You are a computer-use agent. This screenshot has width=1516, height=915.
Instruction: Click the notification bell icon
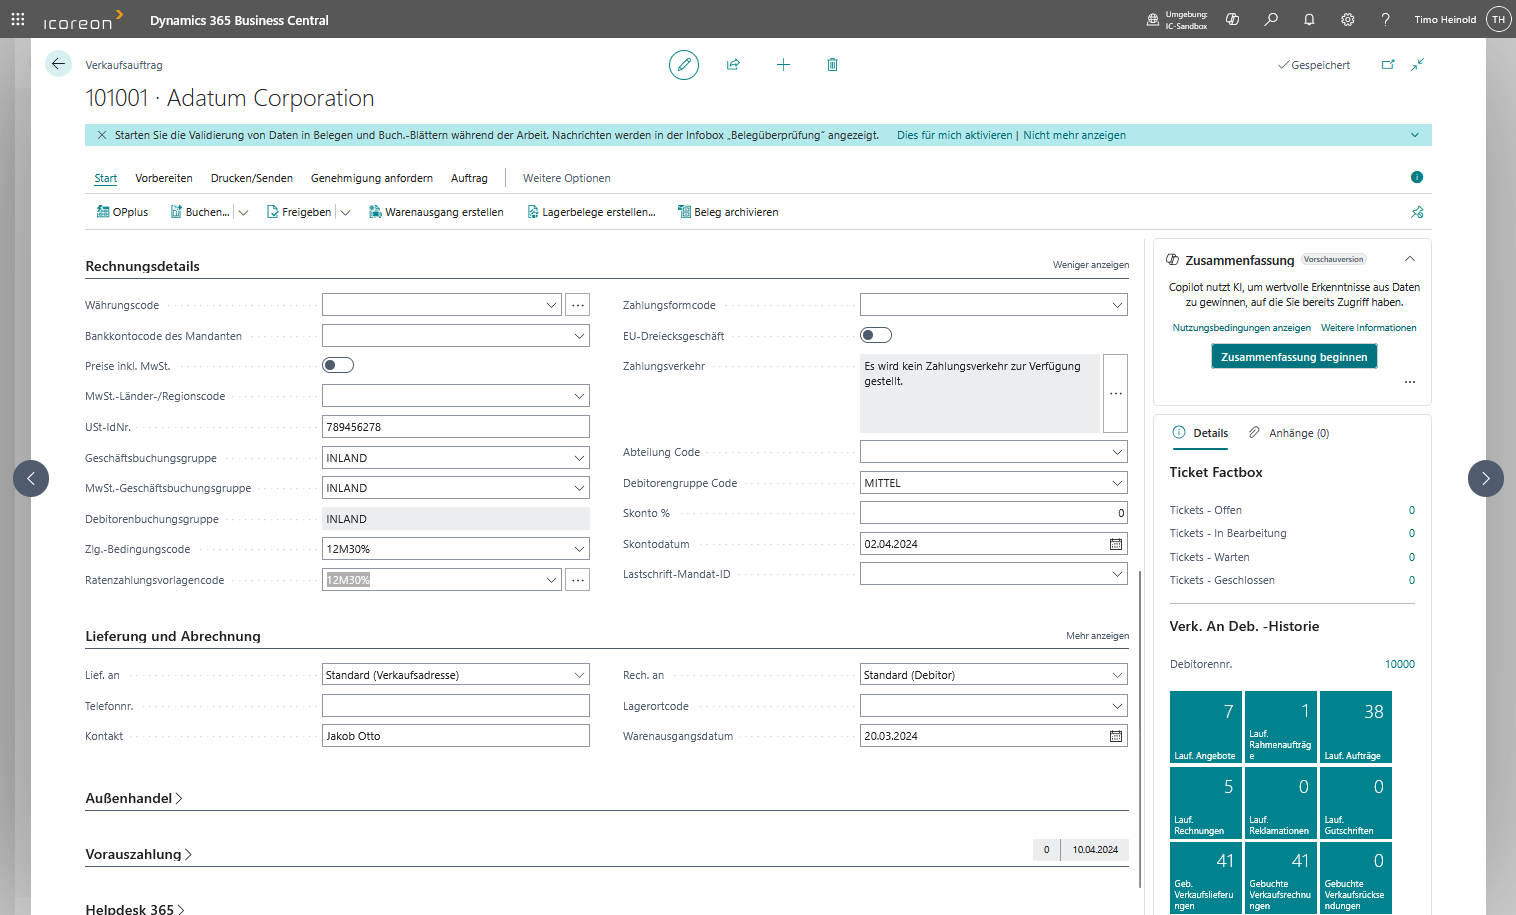(x=1309, y=19)
